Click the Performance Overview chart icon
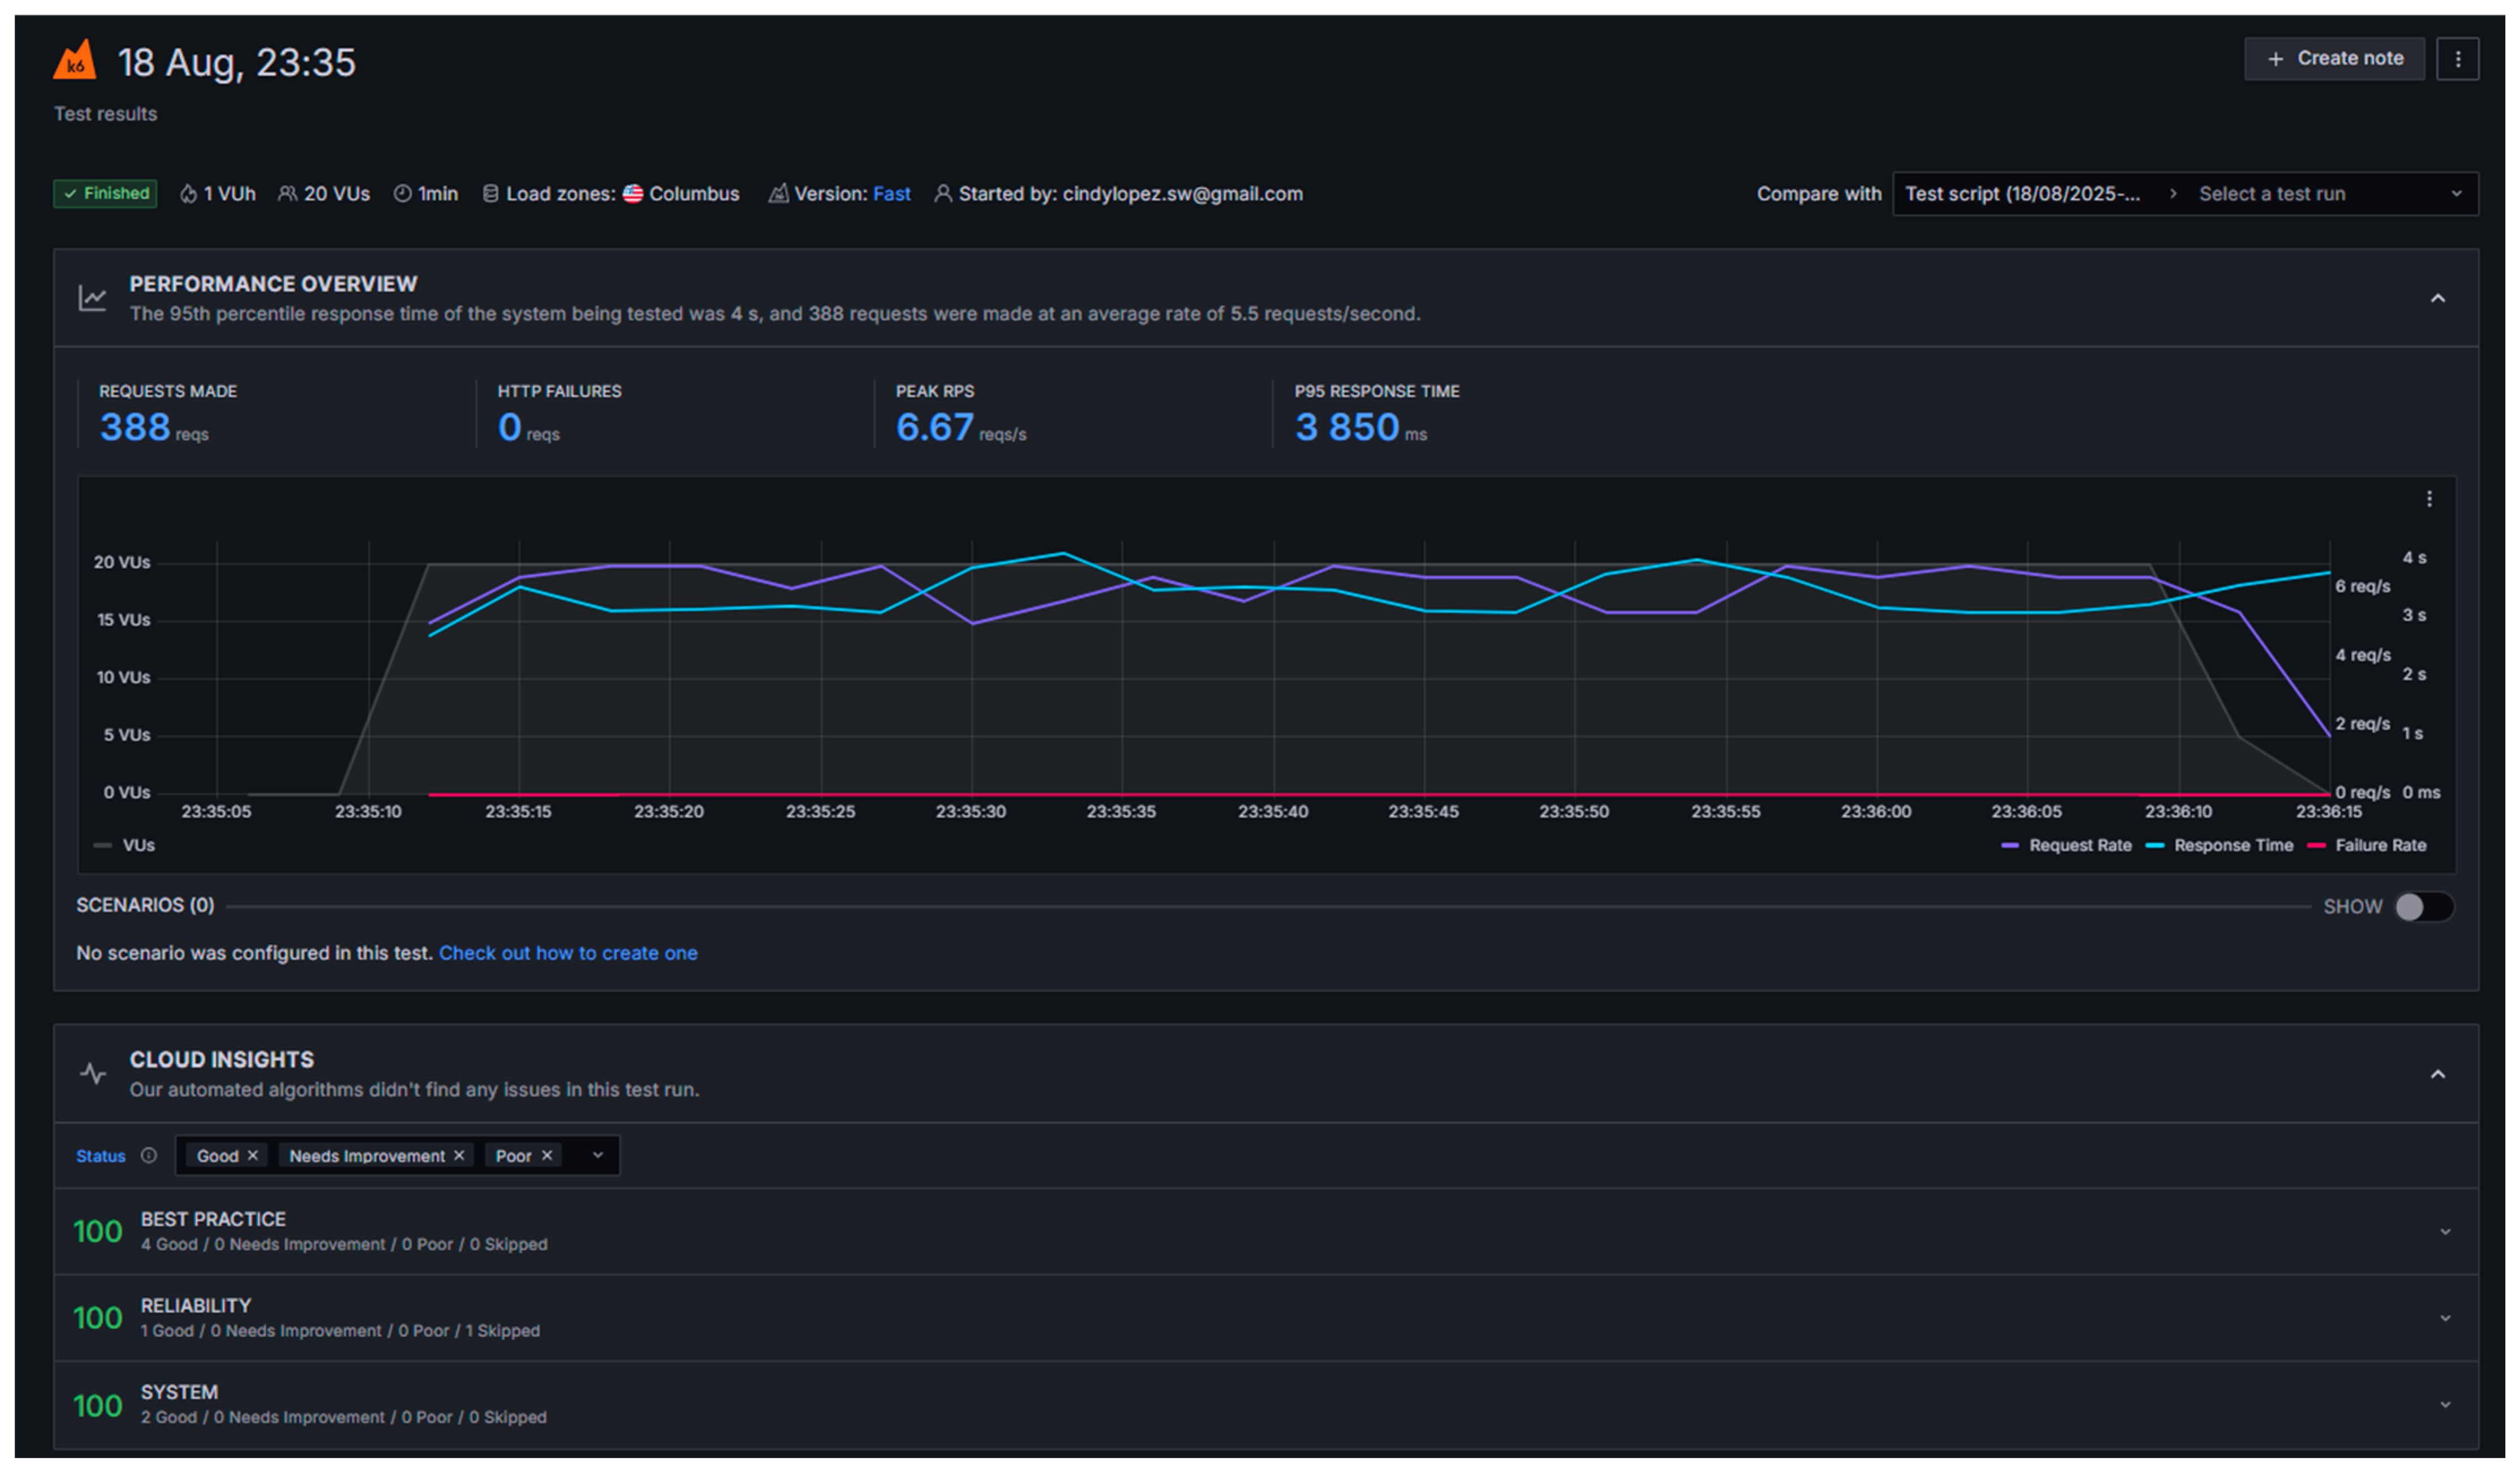Image resolution: width=2520 pixels, height=1476 pixels. 93,298
